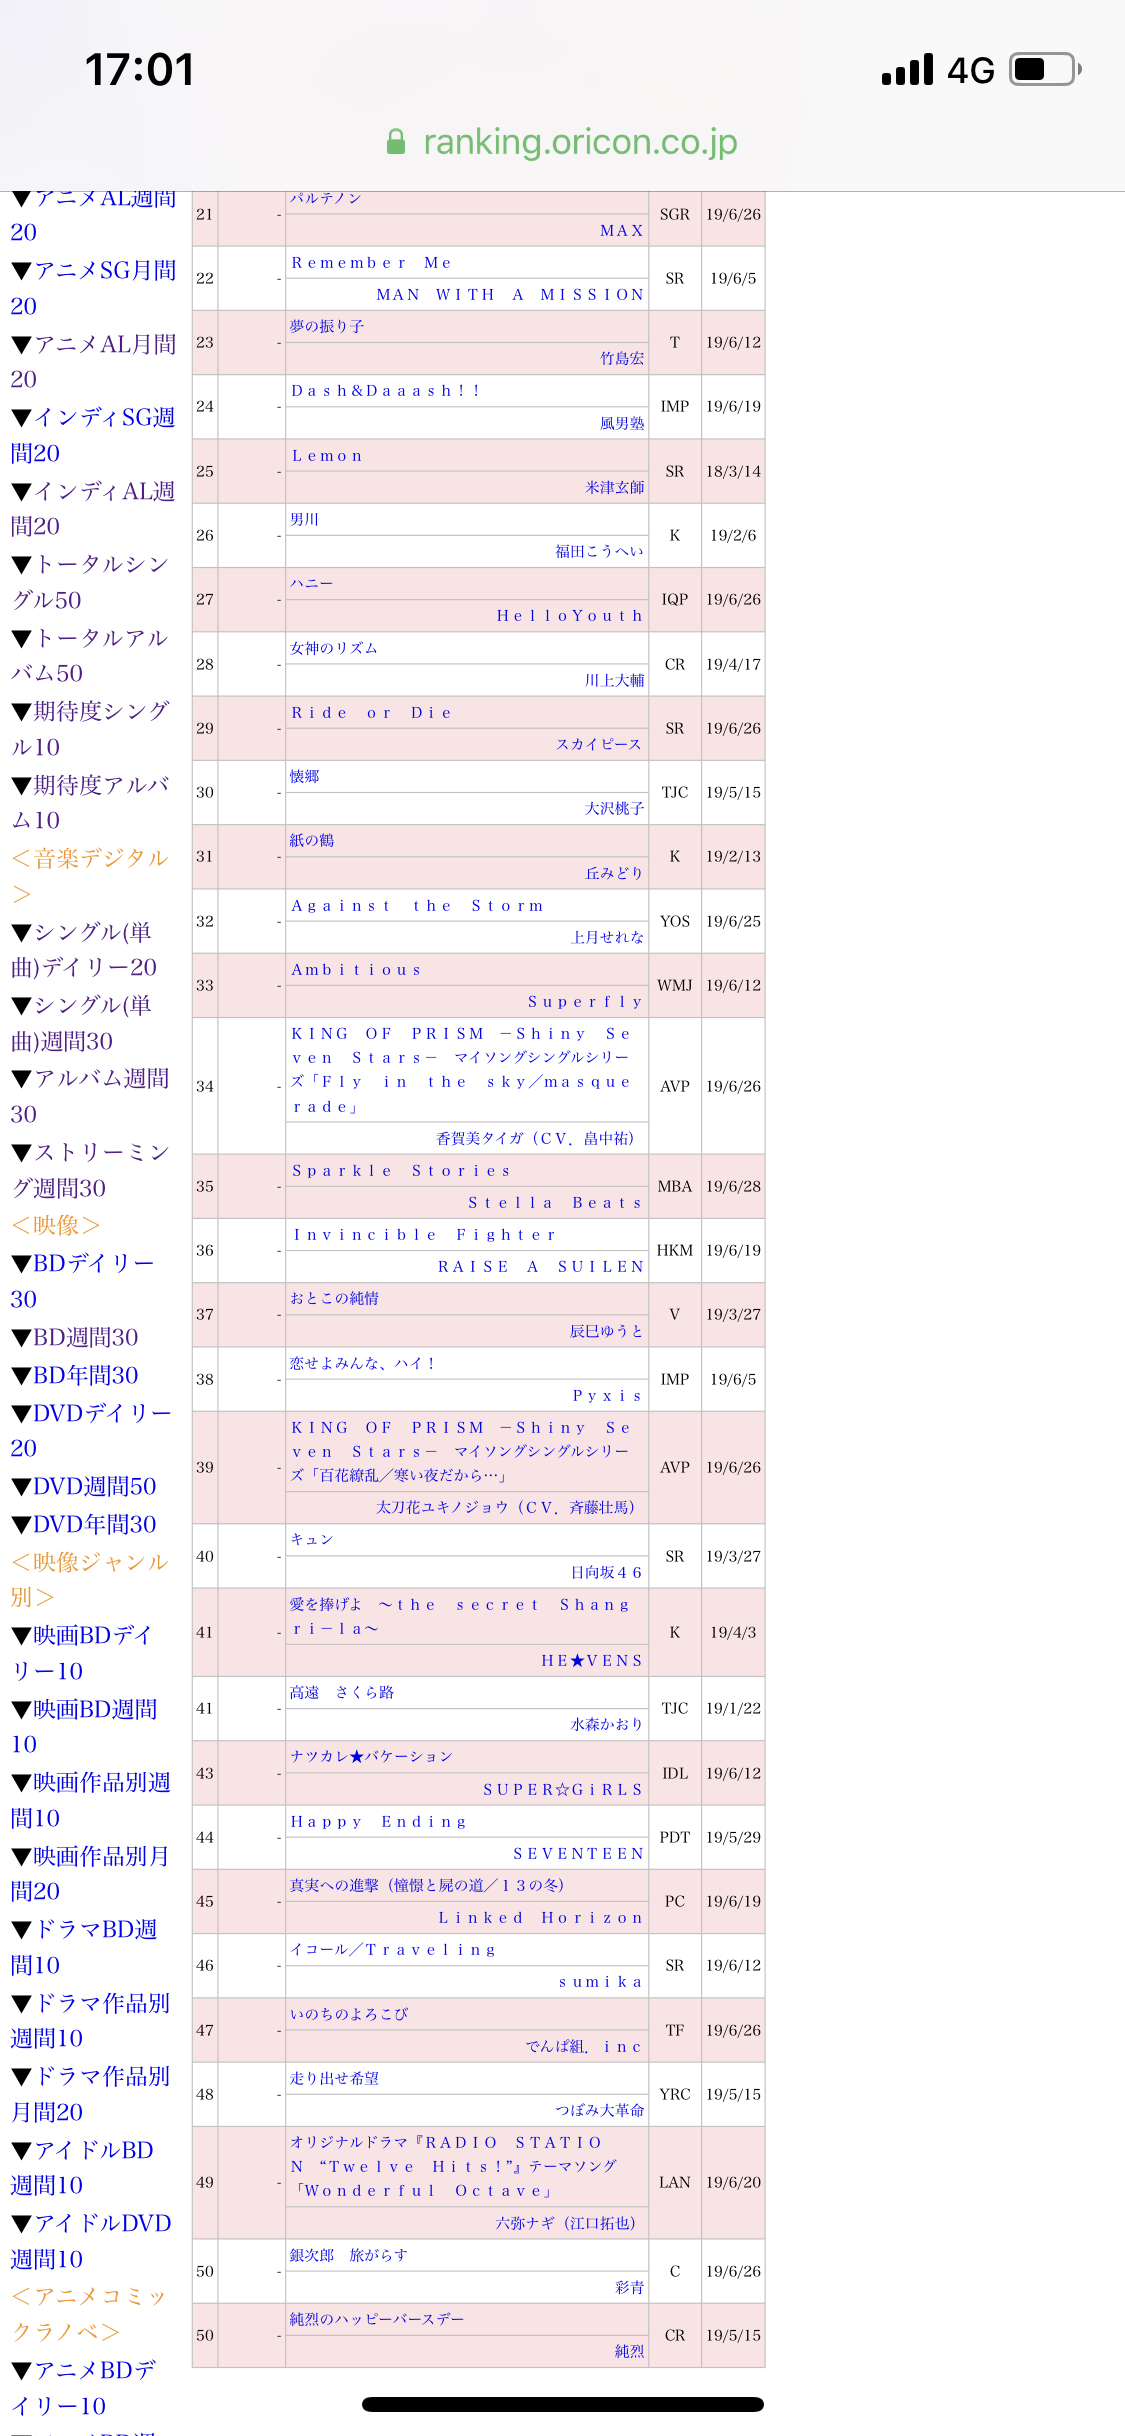Open BD週間30 sidebar link
The width and height of the screenshot is (1125, 2436).
75,1337
